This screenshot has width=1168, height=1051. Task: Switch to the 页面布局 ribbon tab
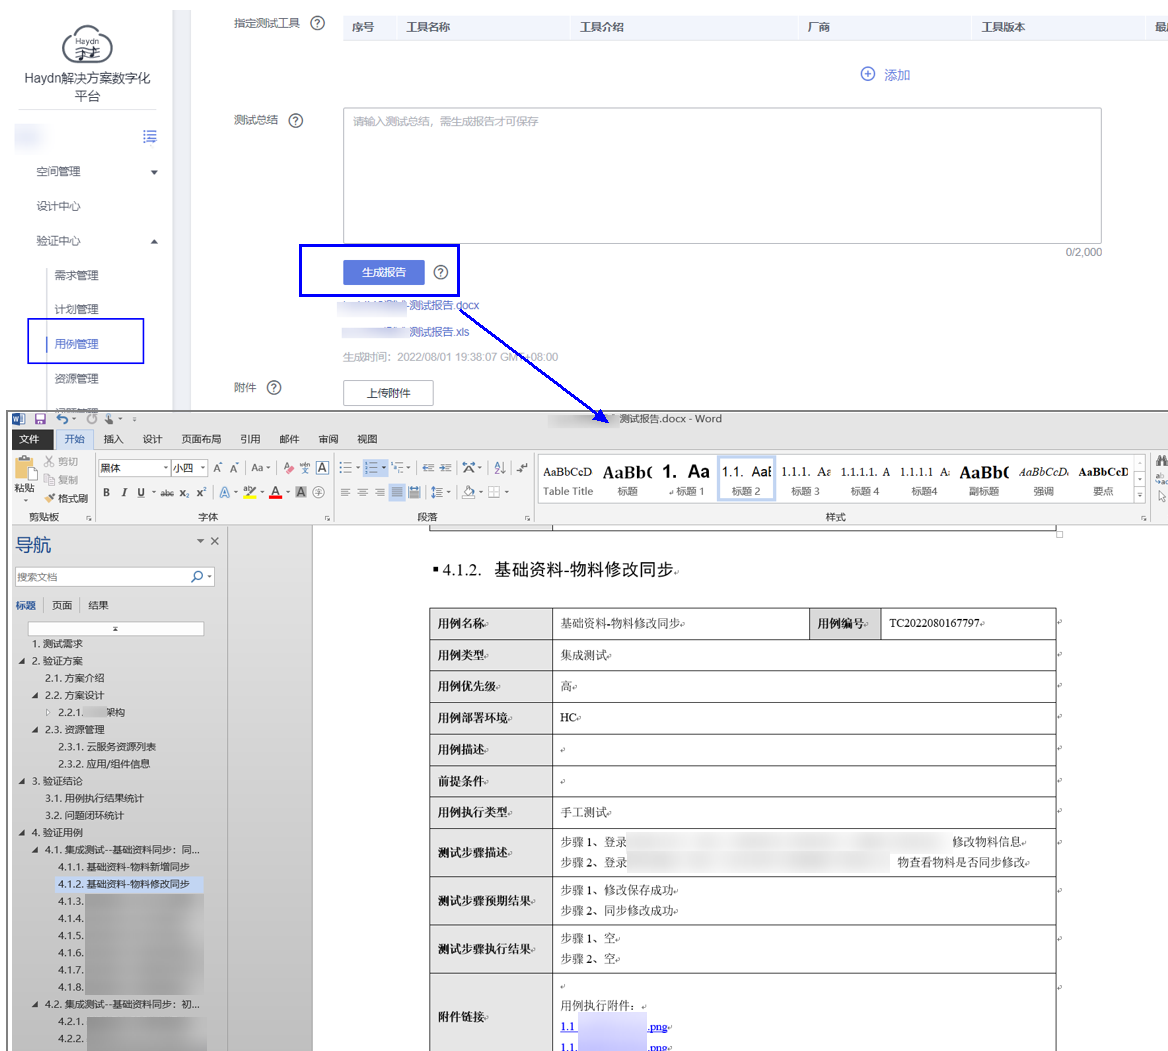(201, 439)
